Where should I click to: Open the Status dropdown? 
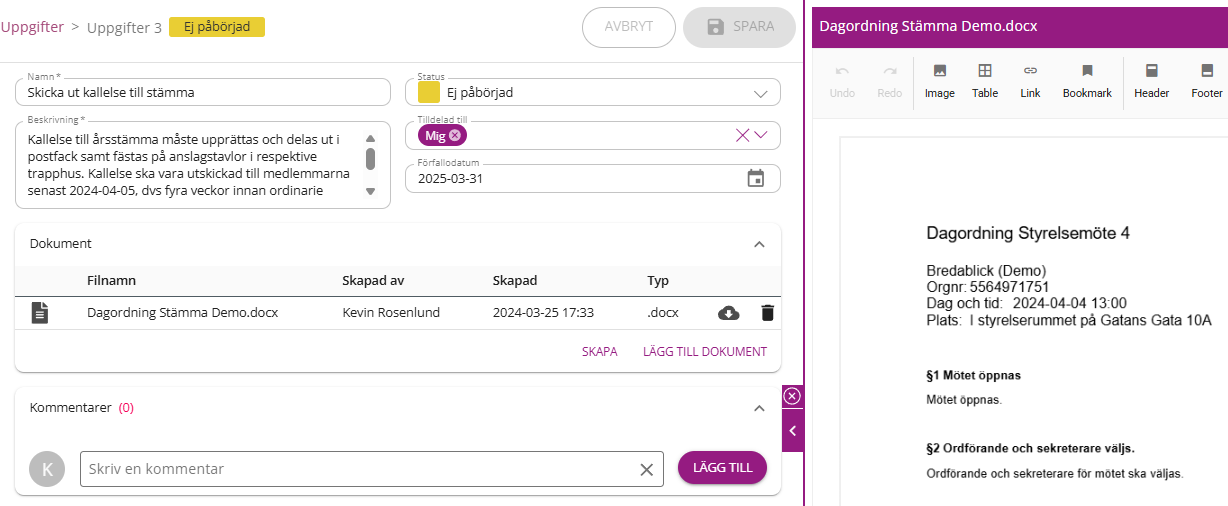pos(760,93)
